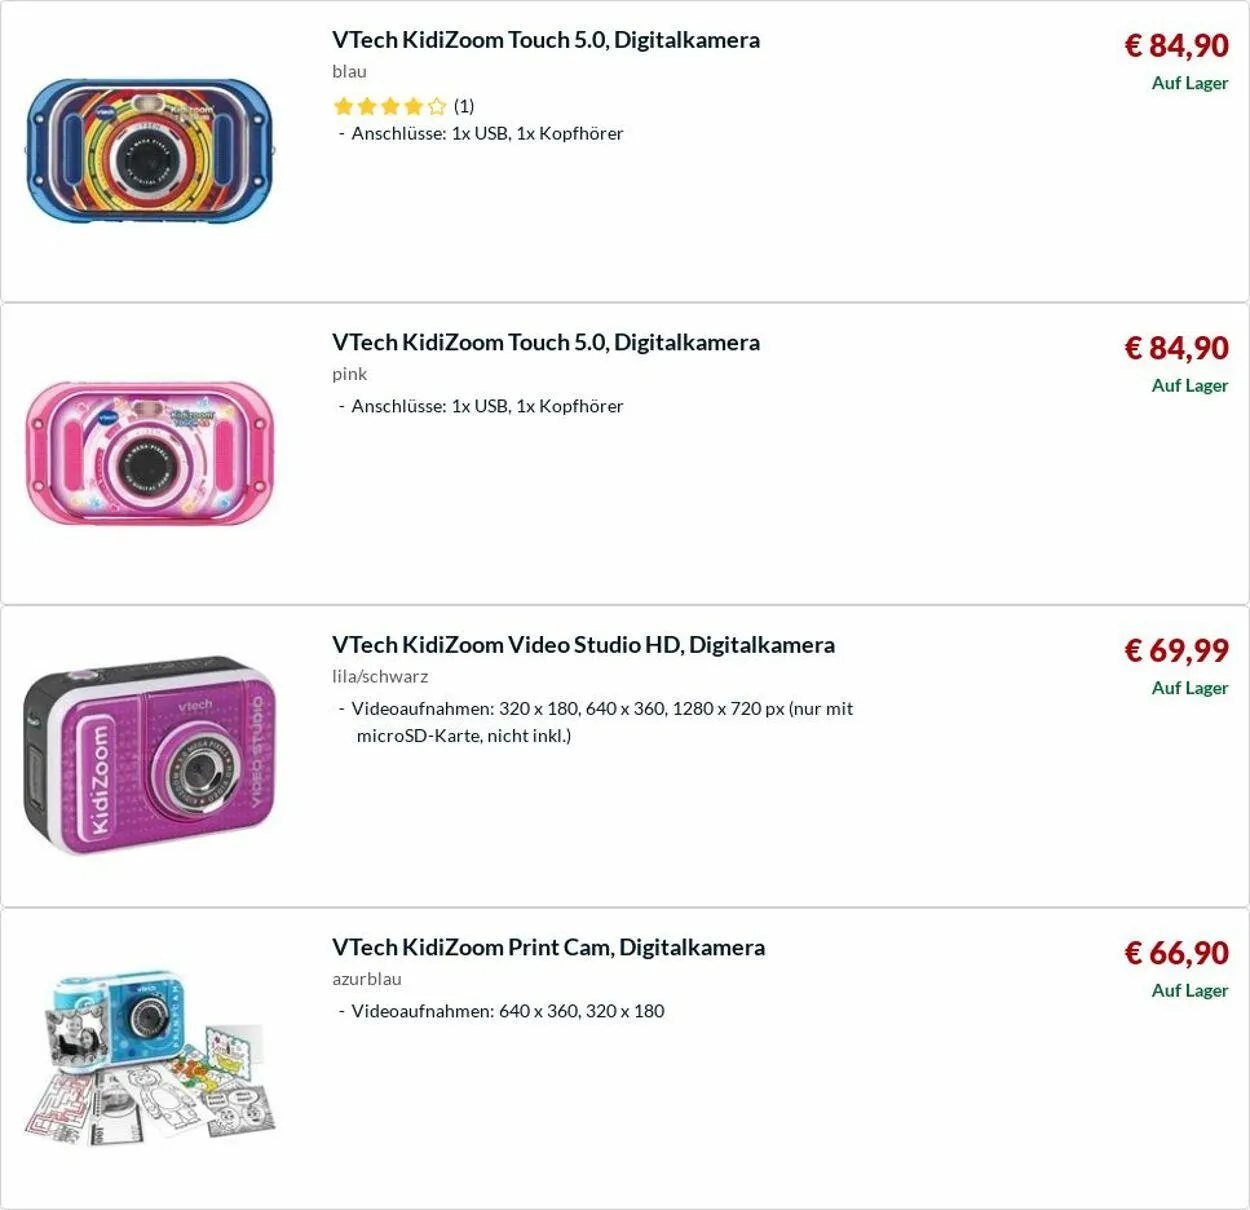Click the review count (1) next to stars

pos(464,106)
